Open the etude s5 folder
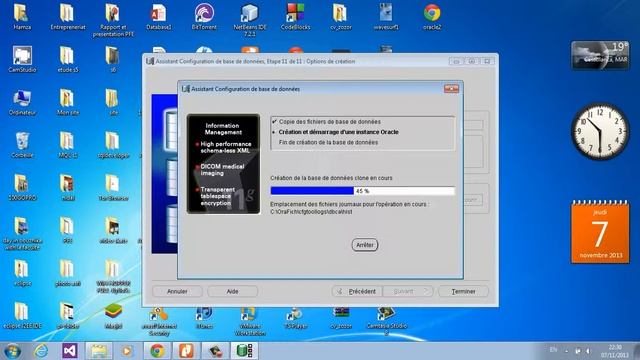Image resolution: width=640 pixels, height=360 pixels. click(68, 60)
